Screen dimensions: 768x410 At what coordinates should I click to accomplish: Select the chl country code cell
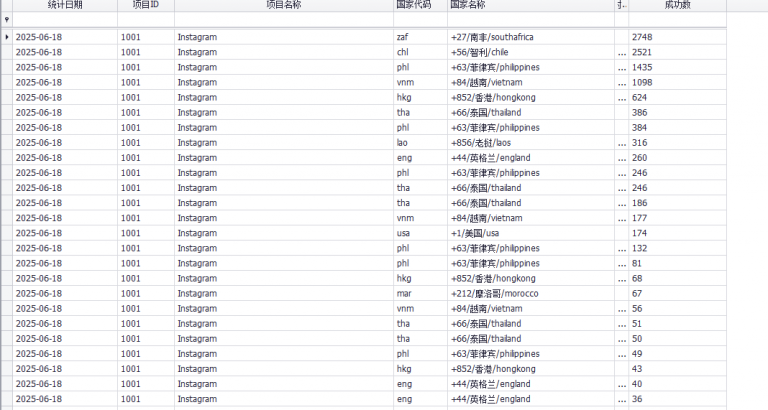(421, 52)
